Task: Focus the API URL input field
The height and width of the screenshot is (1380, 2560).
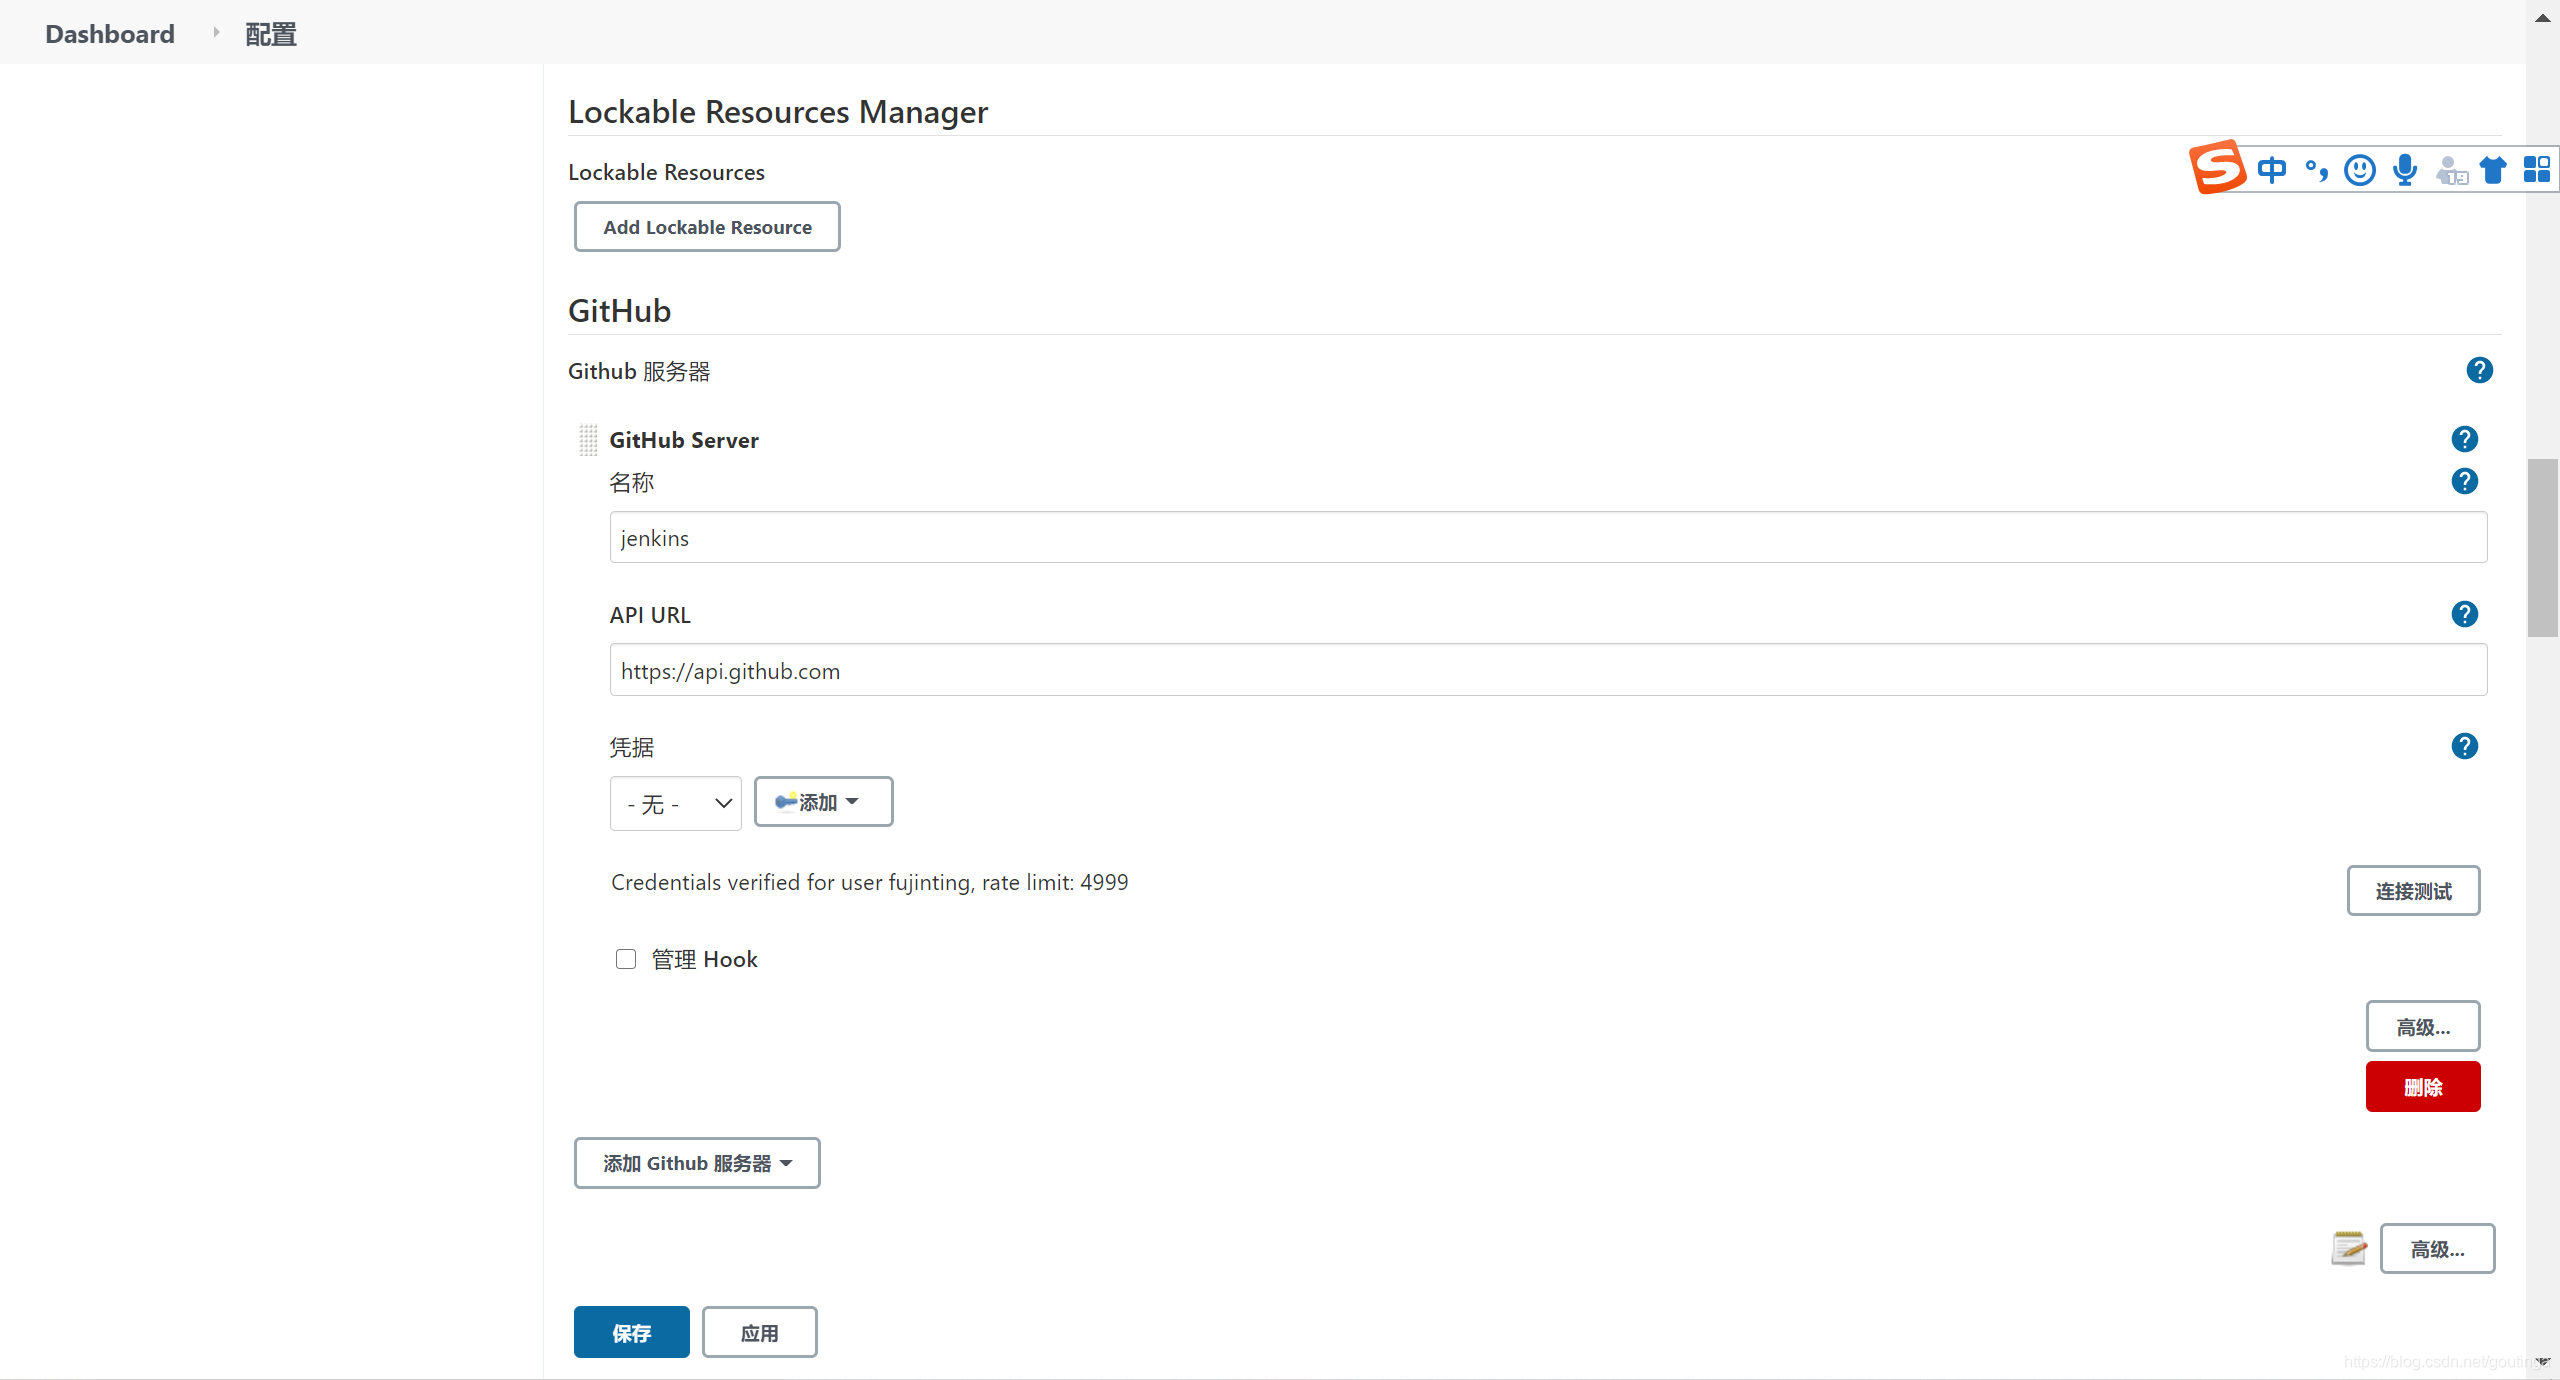Action: coord(1548,670)
